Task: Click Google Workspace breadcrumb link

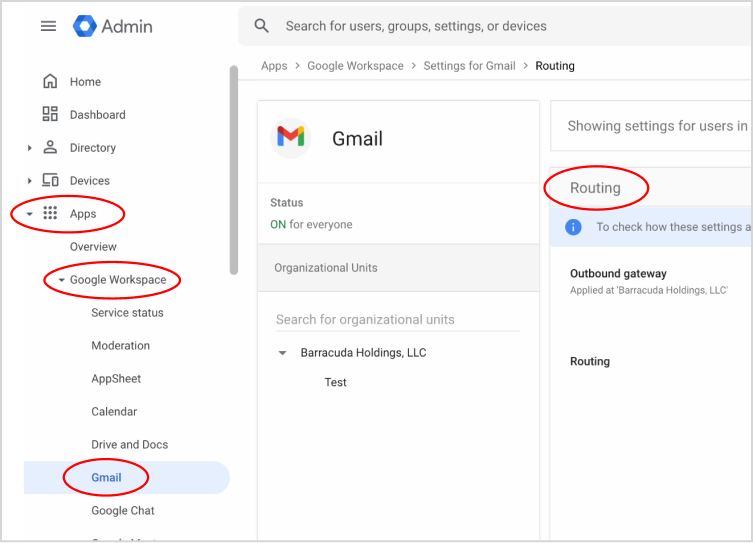Action: 355,66
